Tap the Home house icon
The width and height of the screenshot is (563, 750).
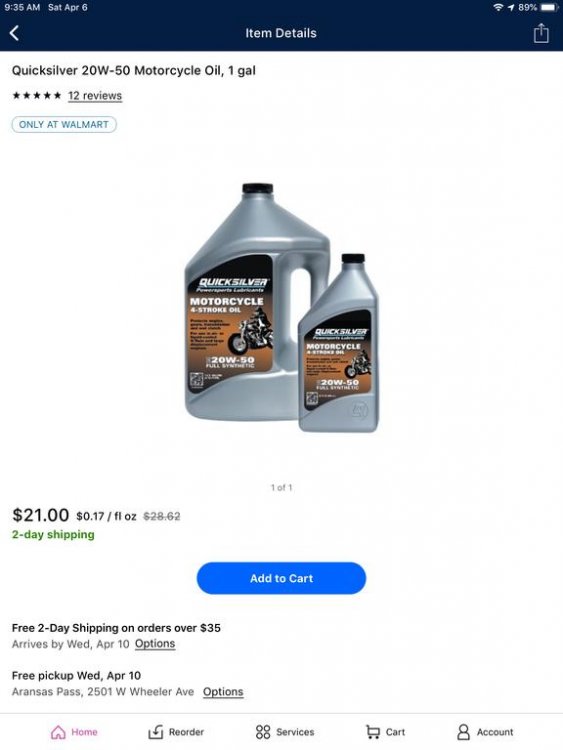[x=58, y=732]
